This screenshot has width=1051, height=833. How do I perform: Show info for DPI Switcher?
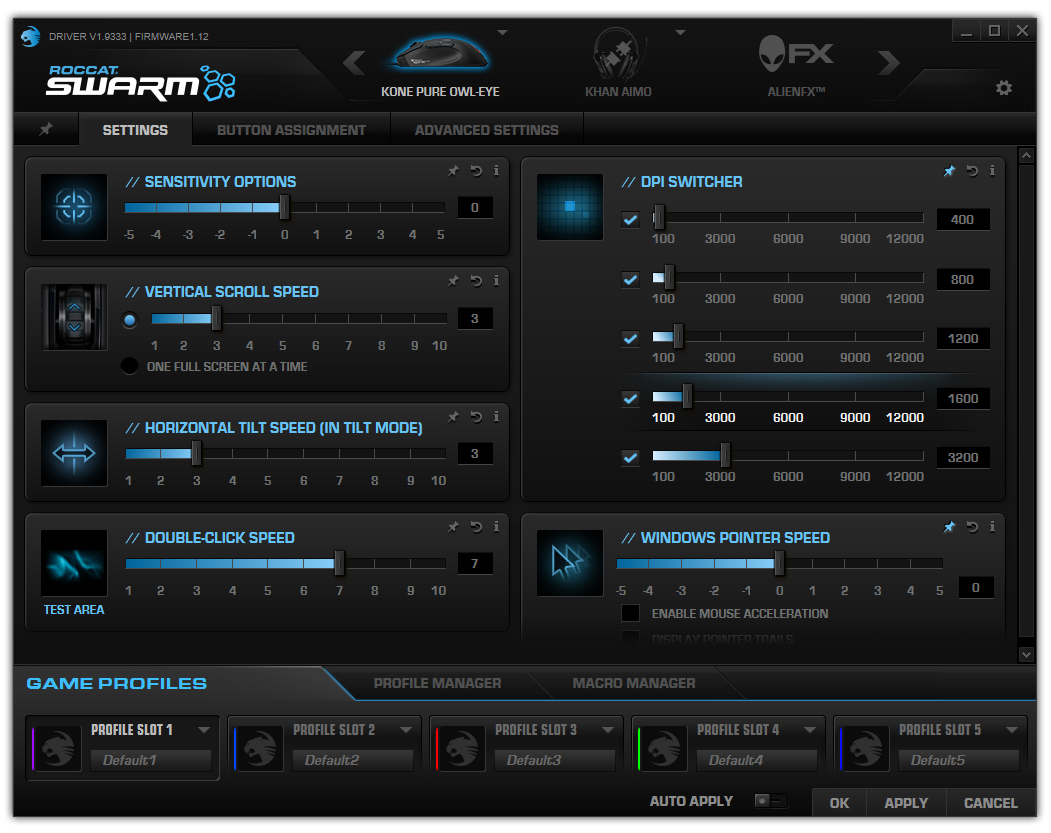click(992, 171)
